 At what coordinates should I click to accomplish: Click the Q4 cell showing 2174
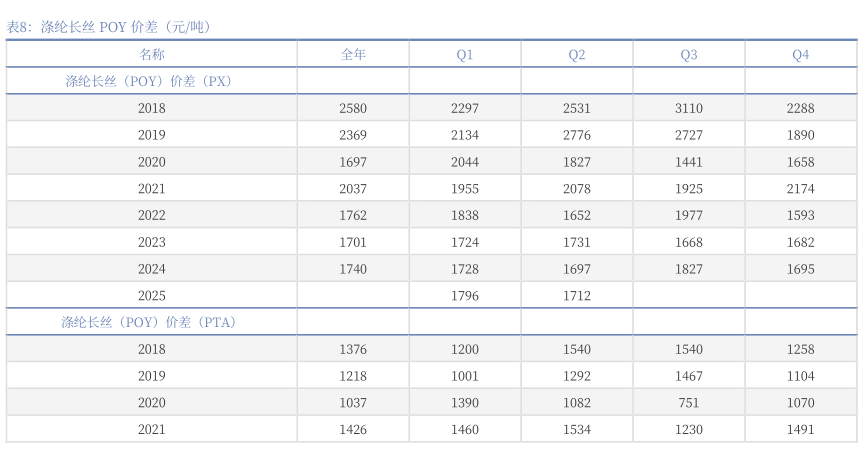[x=801, y=188]
